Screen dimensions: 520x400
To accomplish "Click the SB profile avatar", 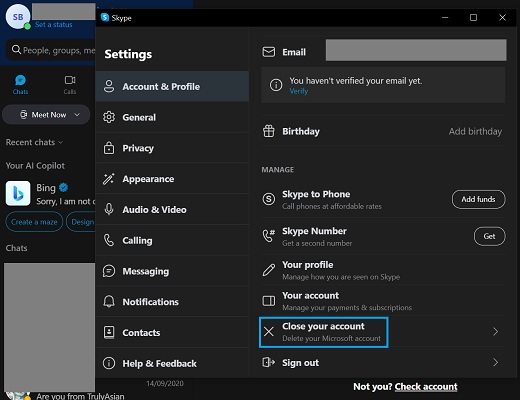I will (18, 17).
